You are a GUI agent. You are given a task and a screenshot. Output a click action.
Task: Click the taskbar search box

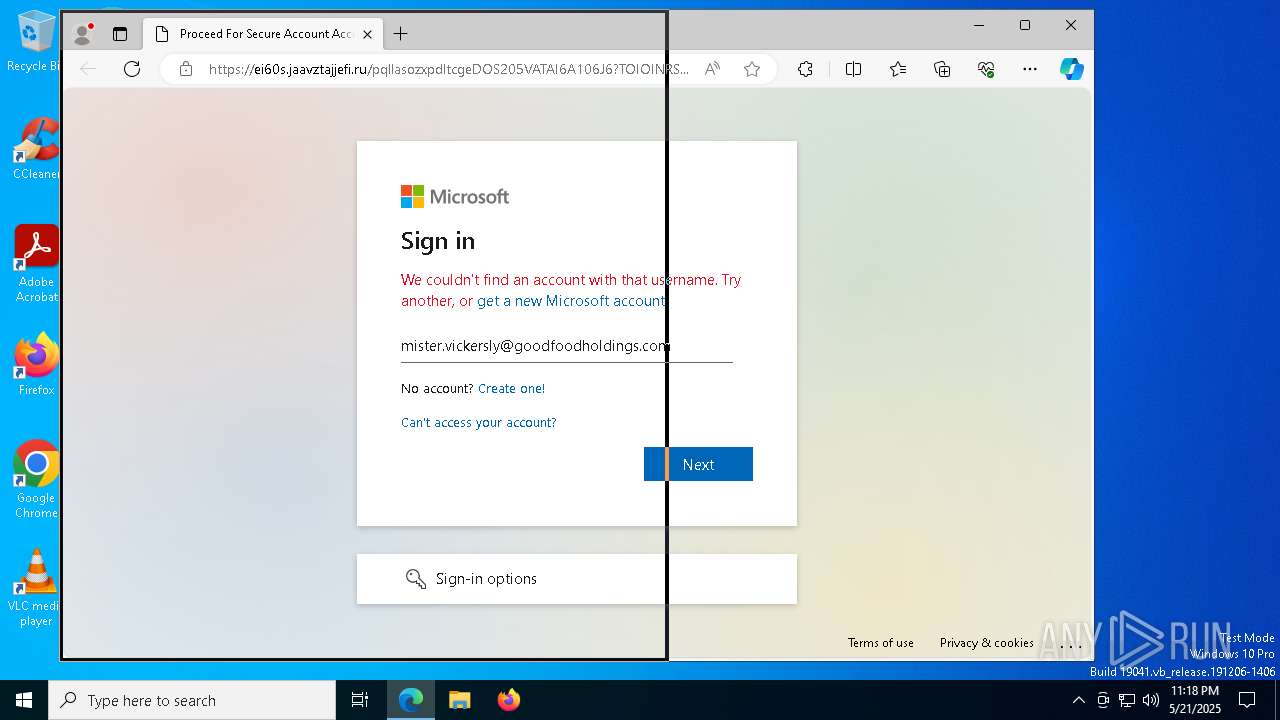pos(192,700)
